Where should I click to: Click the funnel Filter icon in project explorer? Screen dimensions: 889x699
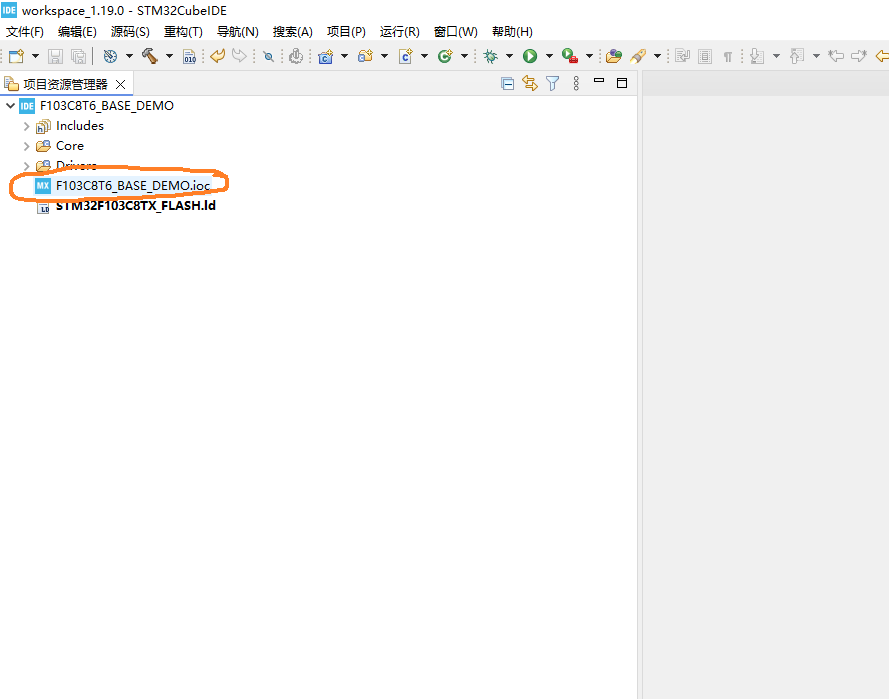553,84
